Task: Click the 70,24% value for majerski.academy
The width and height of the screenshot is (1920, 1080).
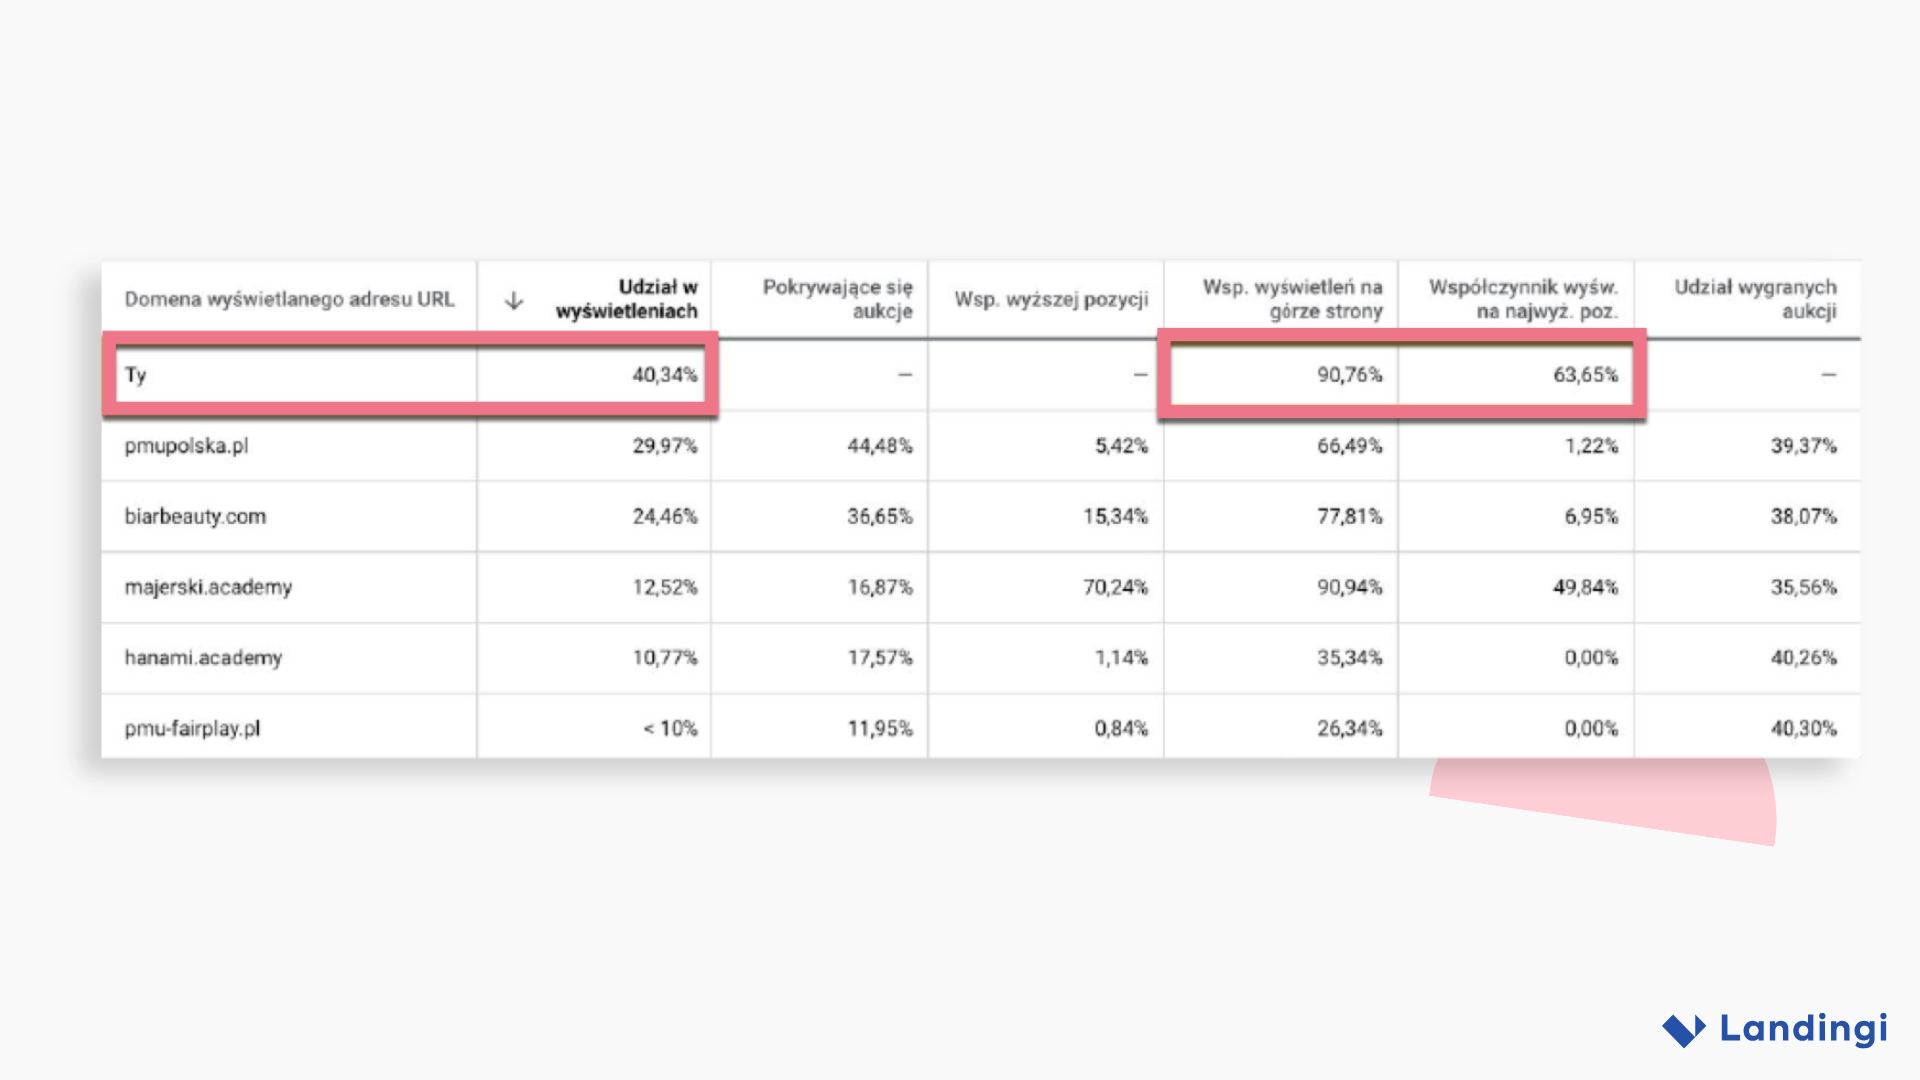Action: coord(1115,587)
